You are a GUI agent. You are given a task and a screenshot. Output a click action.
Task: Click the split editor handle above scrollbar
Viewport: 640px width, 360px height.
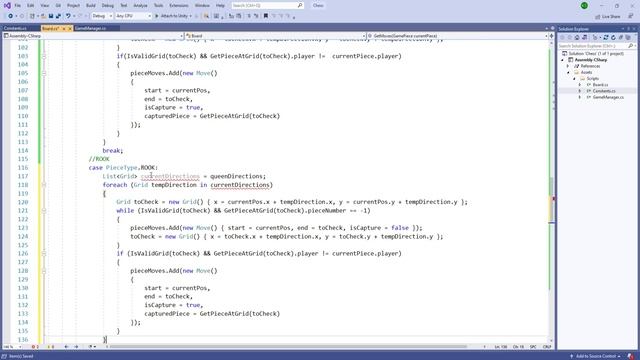(551, 36)
